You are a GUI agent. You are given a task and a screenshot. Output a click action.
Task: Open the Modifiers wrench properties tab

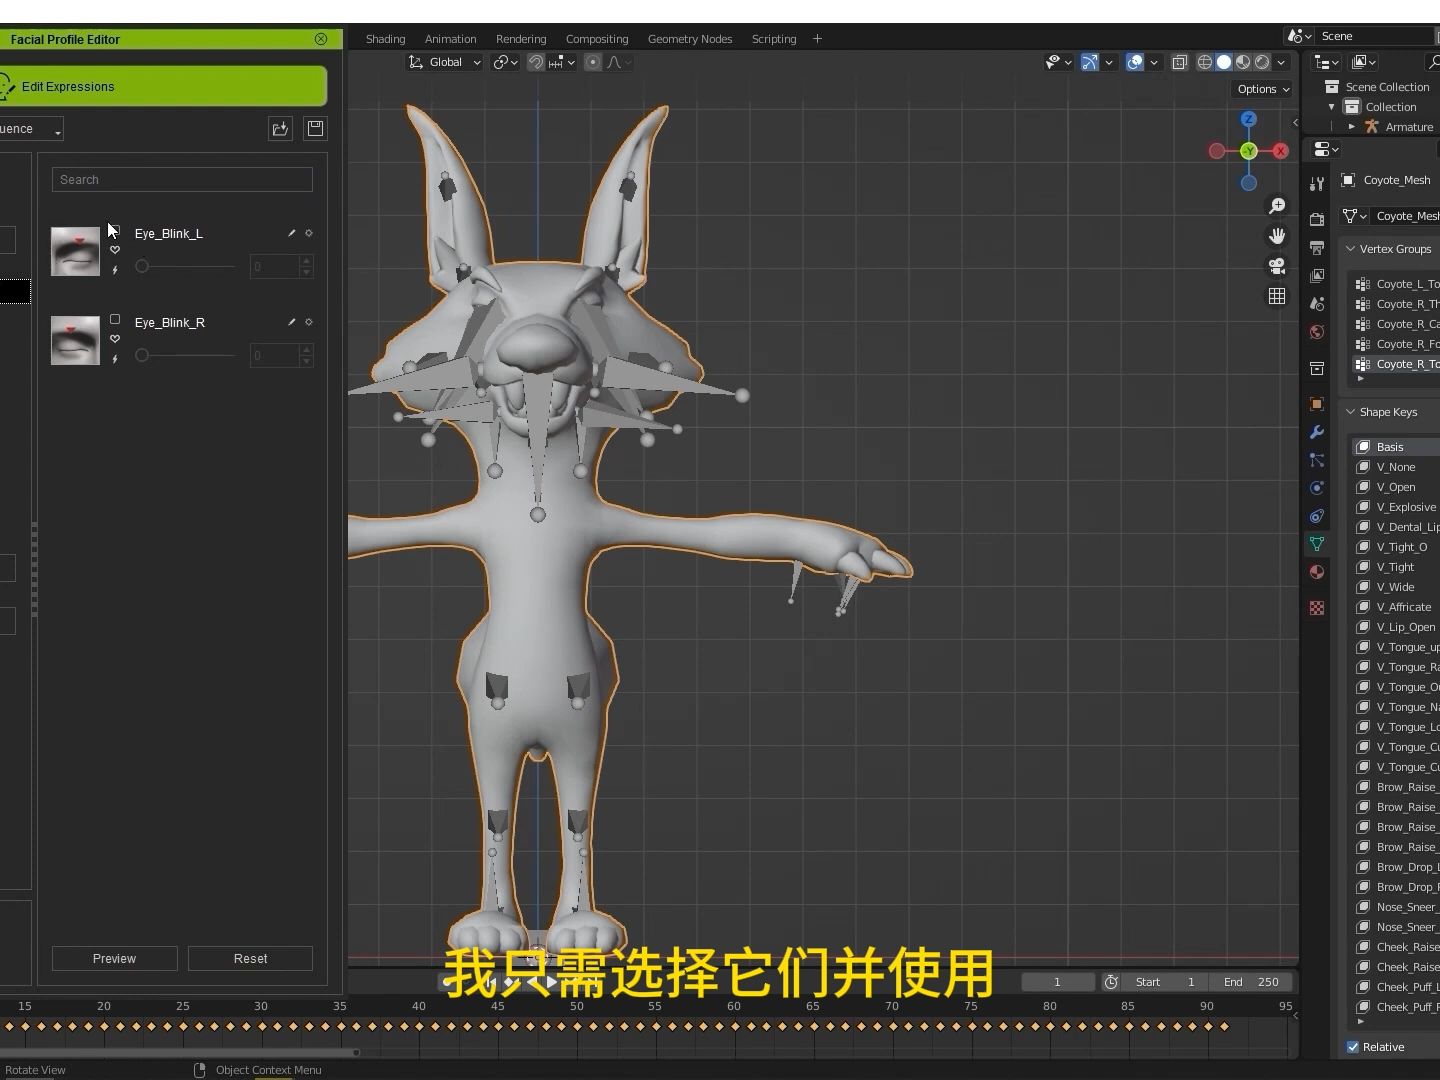point(1317,432)
